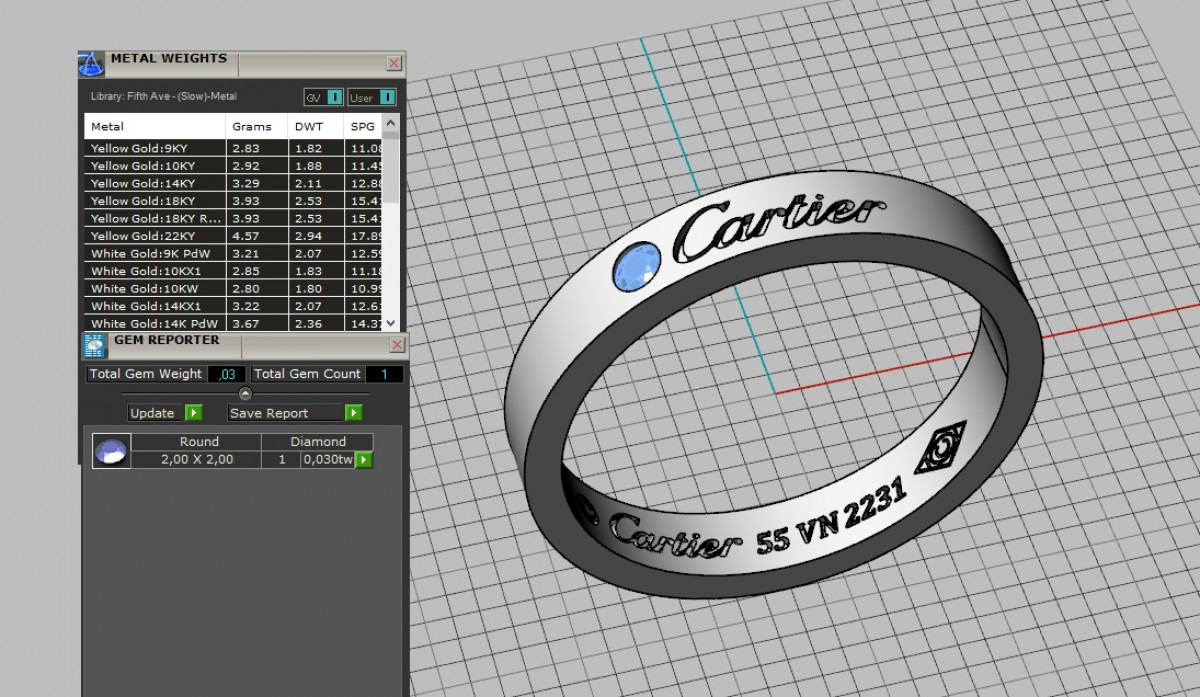The width and height of the screenshot is (1200, 697).
Task: Click the green arrow beside Update
Action: tap(193, 413)
